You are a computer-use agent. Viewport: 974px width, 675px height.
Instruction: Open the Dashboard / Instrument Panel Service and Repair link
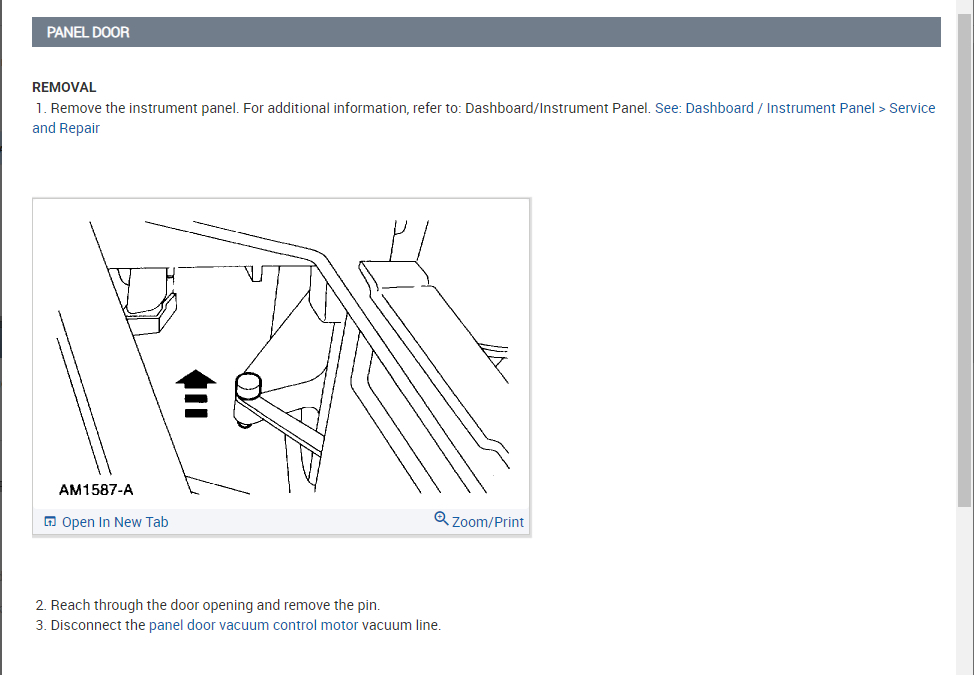click(x=794, y=108)
